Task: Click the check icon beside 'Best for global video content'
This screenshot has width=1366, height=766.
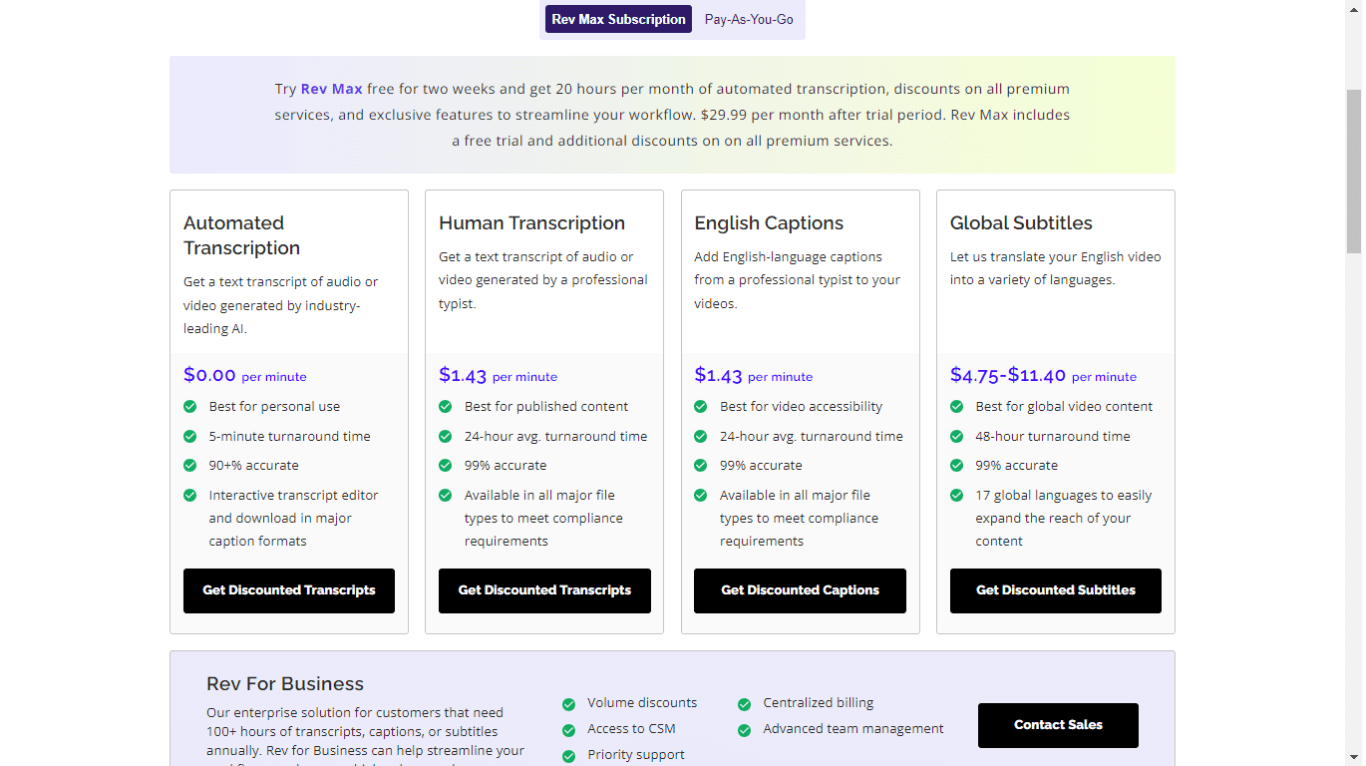Action: point(957,407)
